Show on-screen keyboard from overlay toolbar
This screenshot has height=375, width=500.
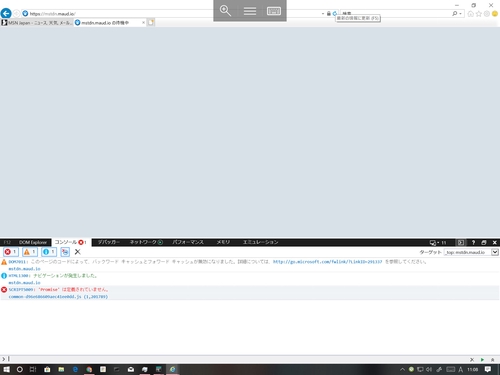point(274,11)
